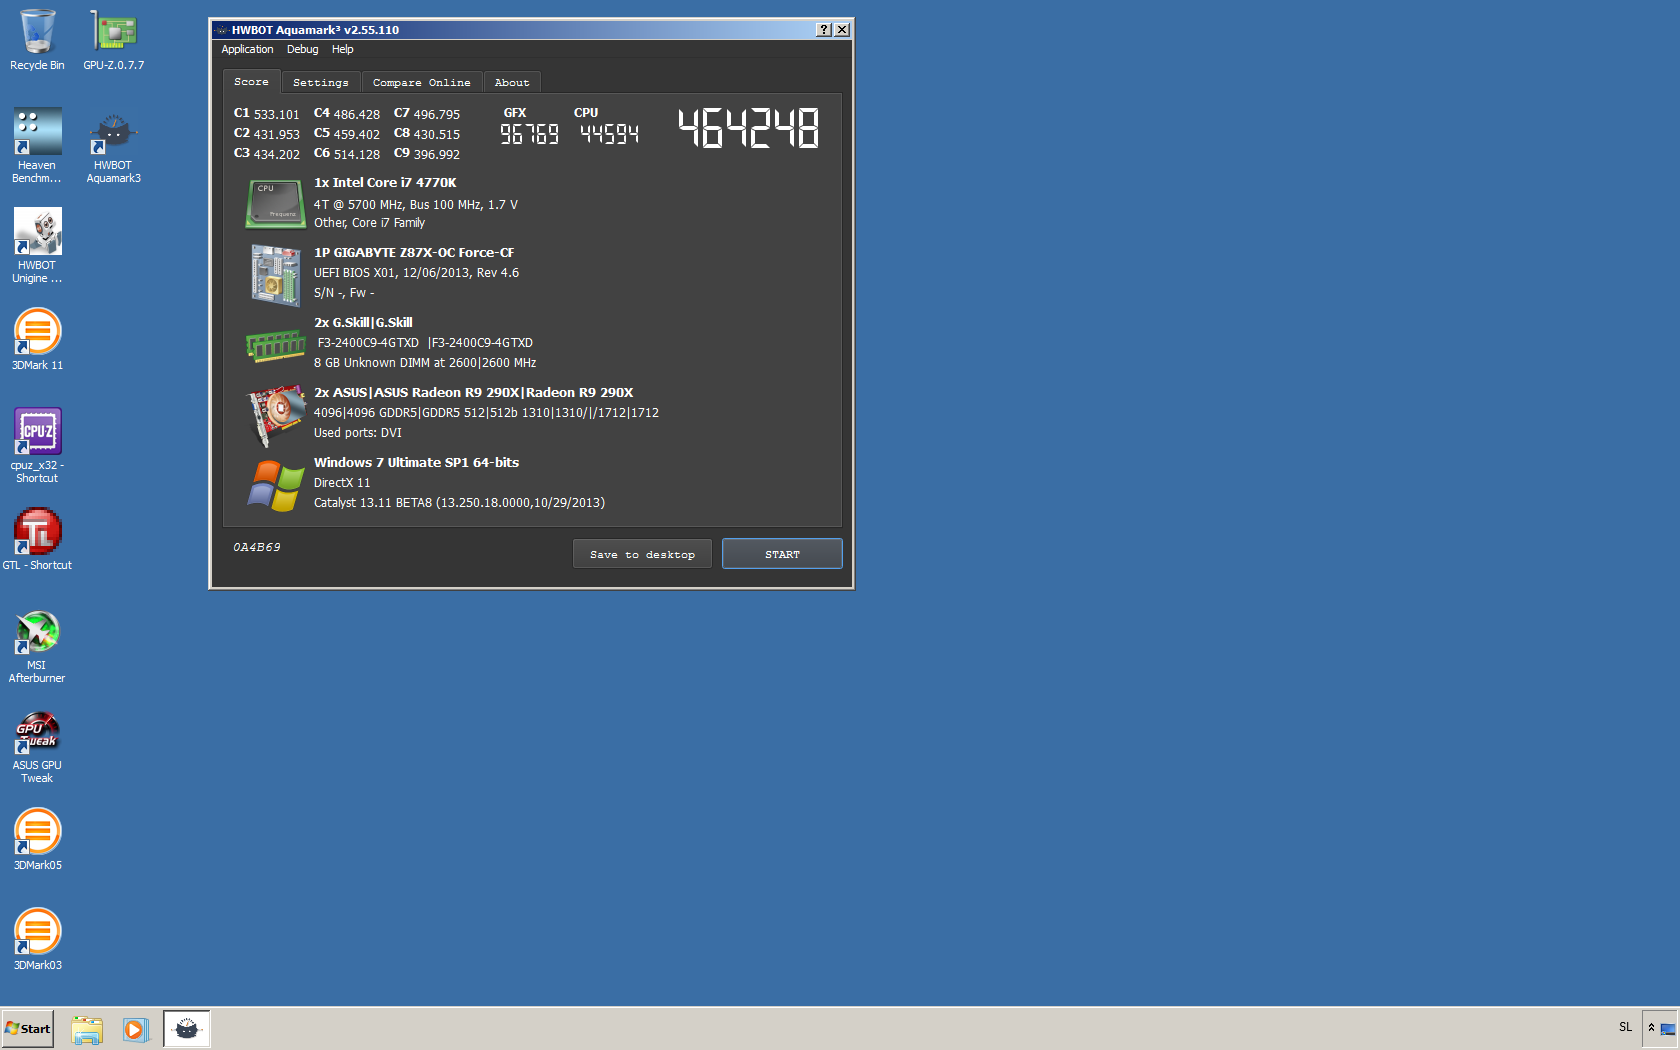This screenshot has height=1050, width=1680.
Task: Select HWBOT Unigine desktop shortcut
Action: click(x=37, y=246)
